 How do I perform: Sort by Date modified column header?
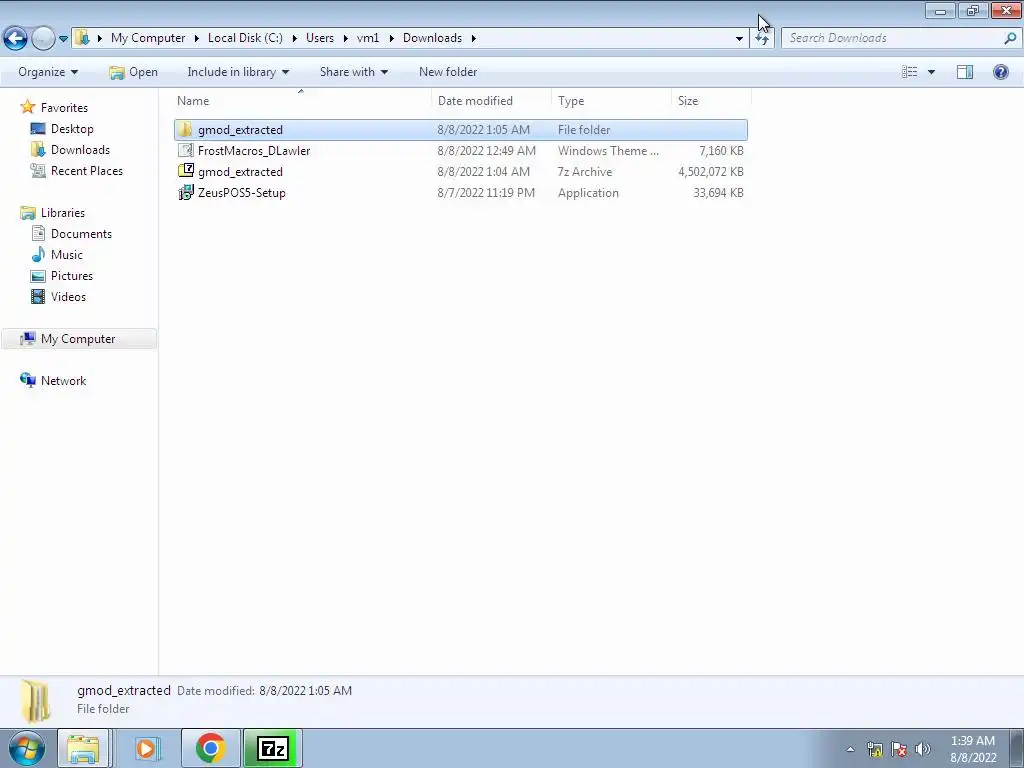[491, 101]
